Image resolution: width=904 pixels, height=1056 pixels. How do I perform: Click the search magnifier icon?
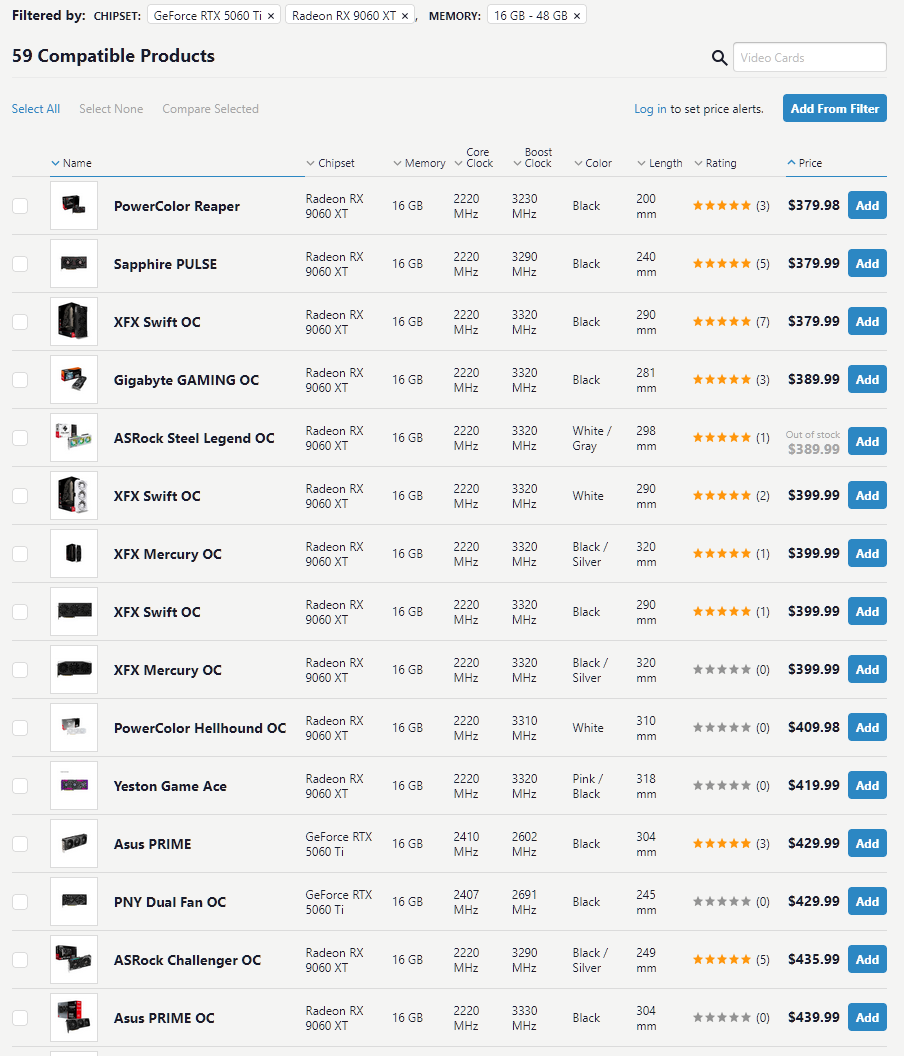[x=719, y=58]
